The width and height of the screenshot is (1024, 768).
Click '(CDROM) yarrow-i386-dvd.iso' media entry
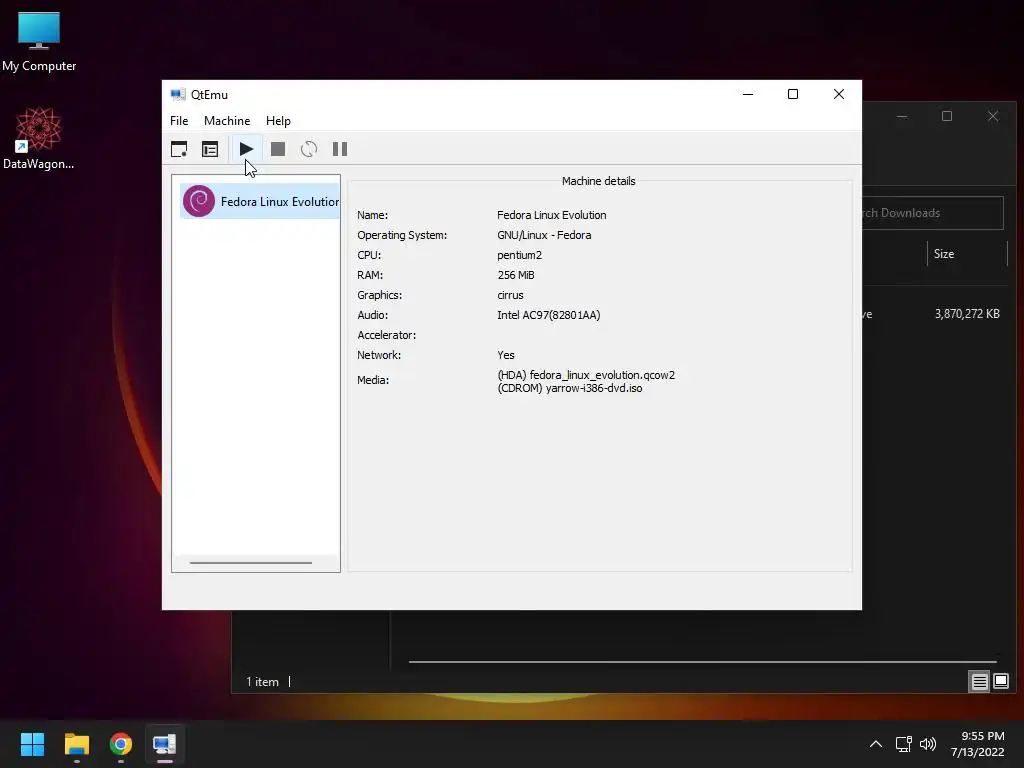pyautogui.click(x=569, y=388)
